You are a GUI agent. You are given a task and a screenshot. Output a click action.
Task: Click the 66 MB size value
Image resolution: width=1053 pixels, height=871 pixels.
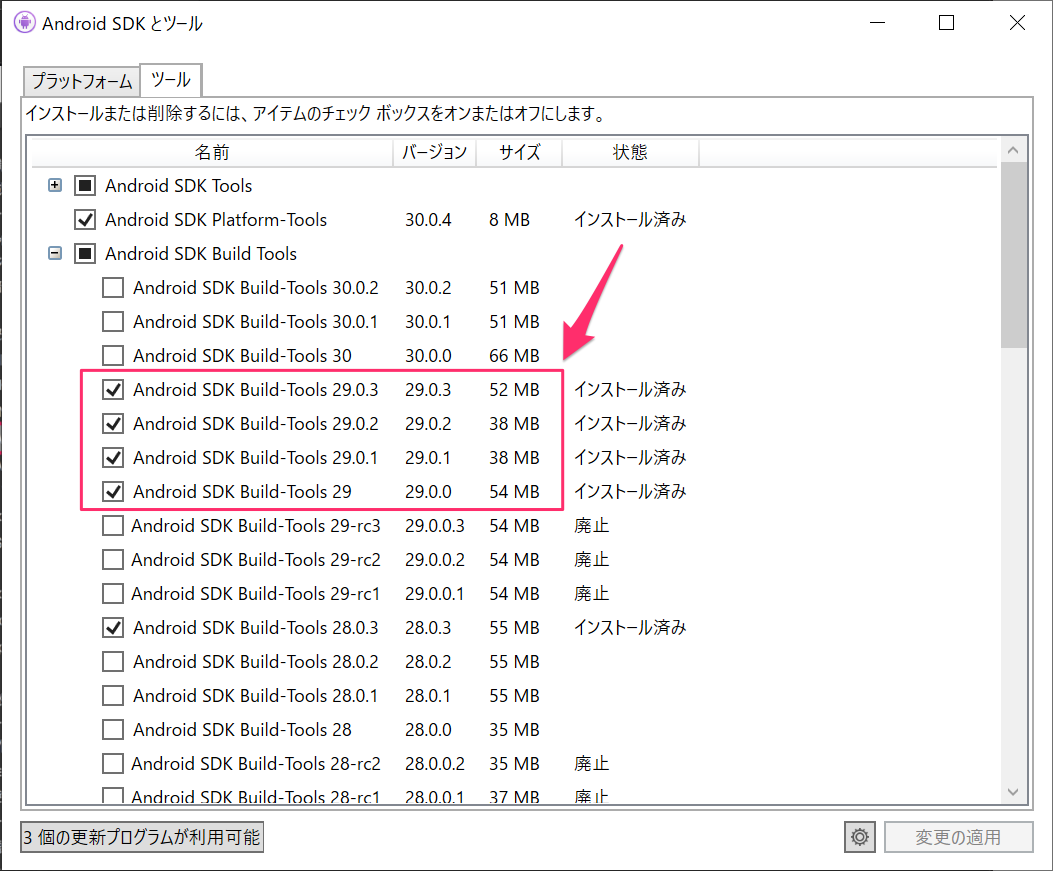(514, 355)
